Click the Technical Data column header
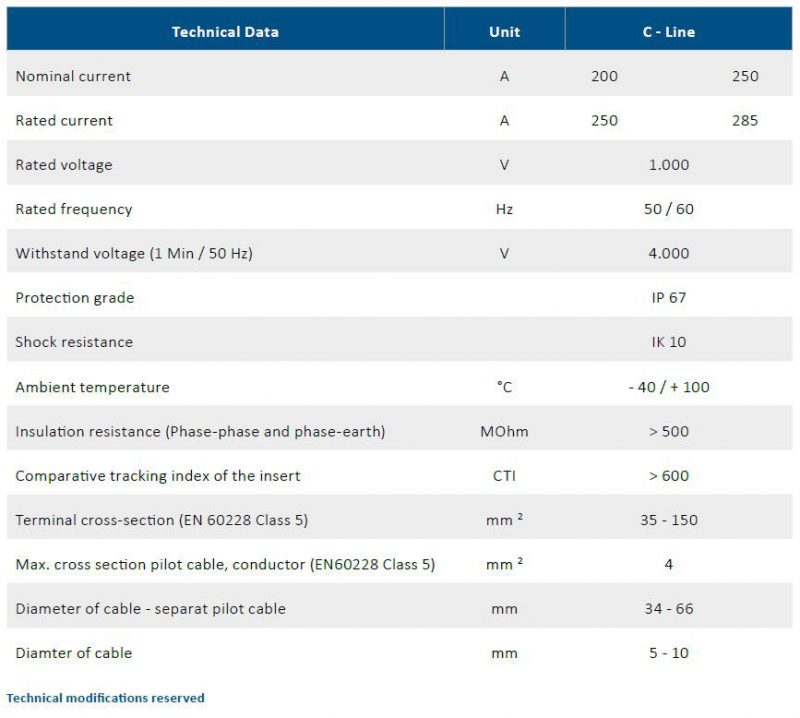Image resolution: width=800 pixels, height=718 pixels. [x=225, y=32]
